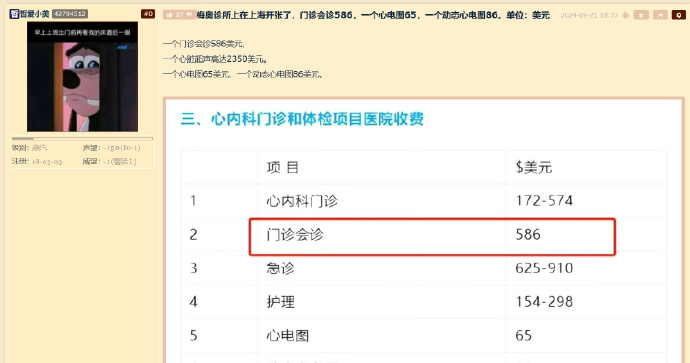Click the thumbs-up like icon
The height and width of the screenshot is (363, 690).
169,15
